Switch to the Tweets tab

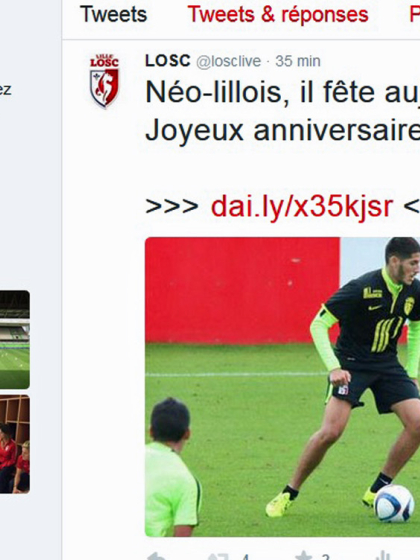pos(113,14)
